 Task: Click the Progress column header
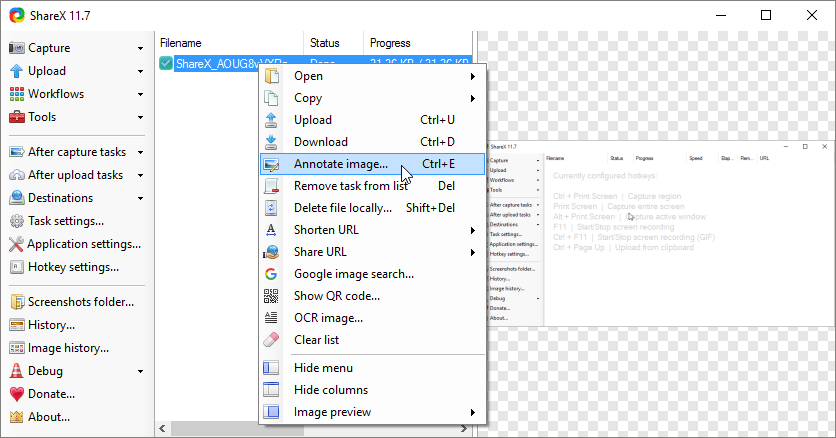tap(417, 43)
